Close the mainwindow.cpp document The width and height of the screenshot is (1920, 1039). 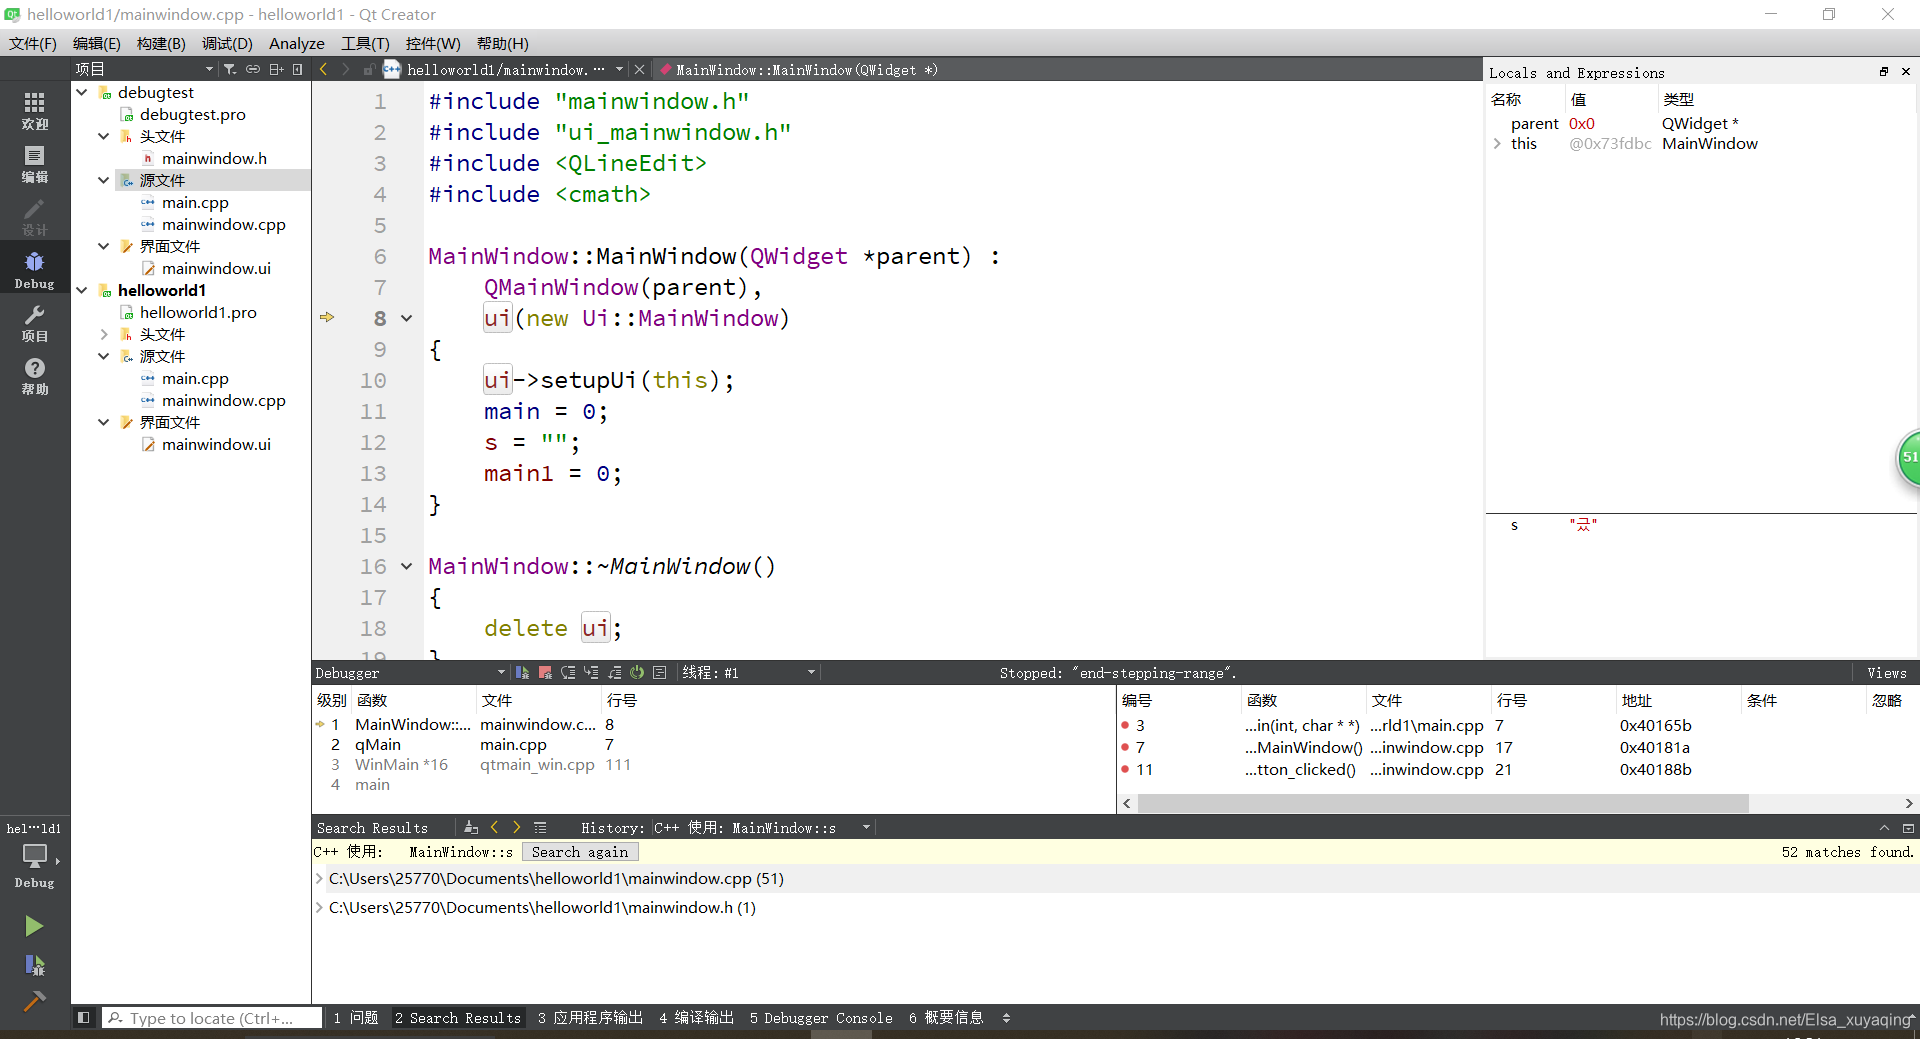[x=640, y=69]
